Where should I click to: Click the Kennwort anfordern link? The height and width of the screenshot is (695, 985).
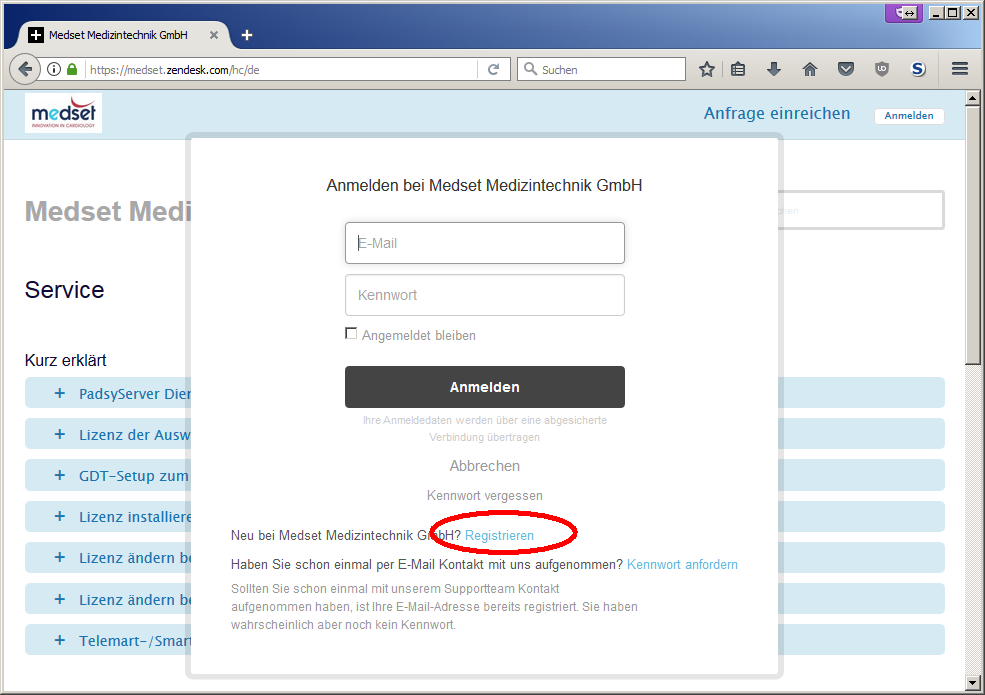[682, 565]
